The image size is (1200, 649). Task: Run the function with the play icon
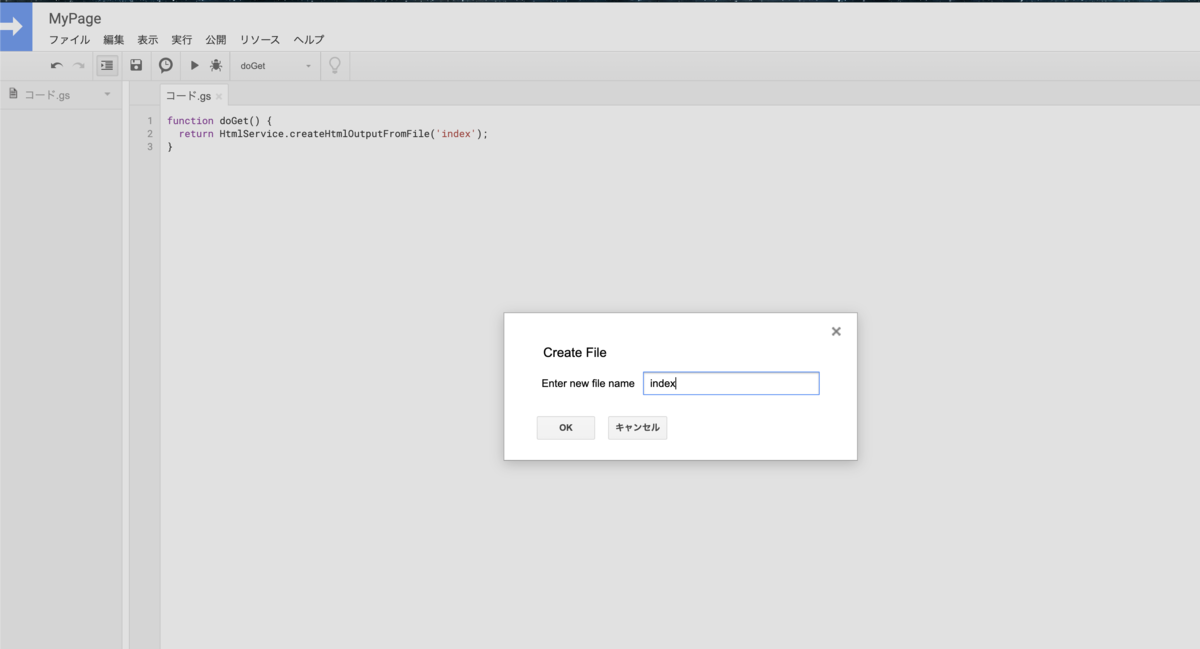click(x=195, y=66)
